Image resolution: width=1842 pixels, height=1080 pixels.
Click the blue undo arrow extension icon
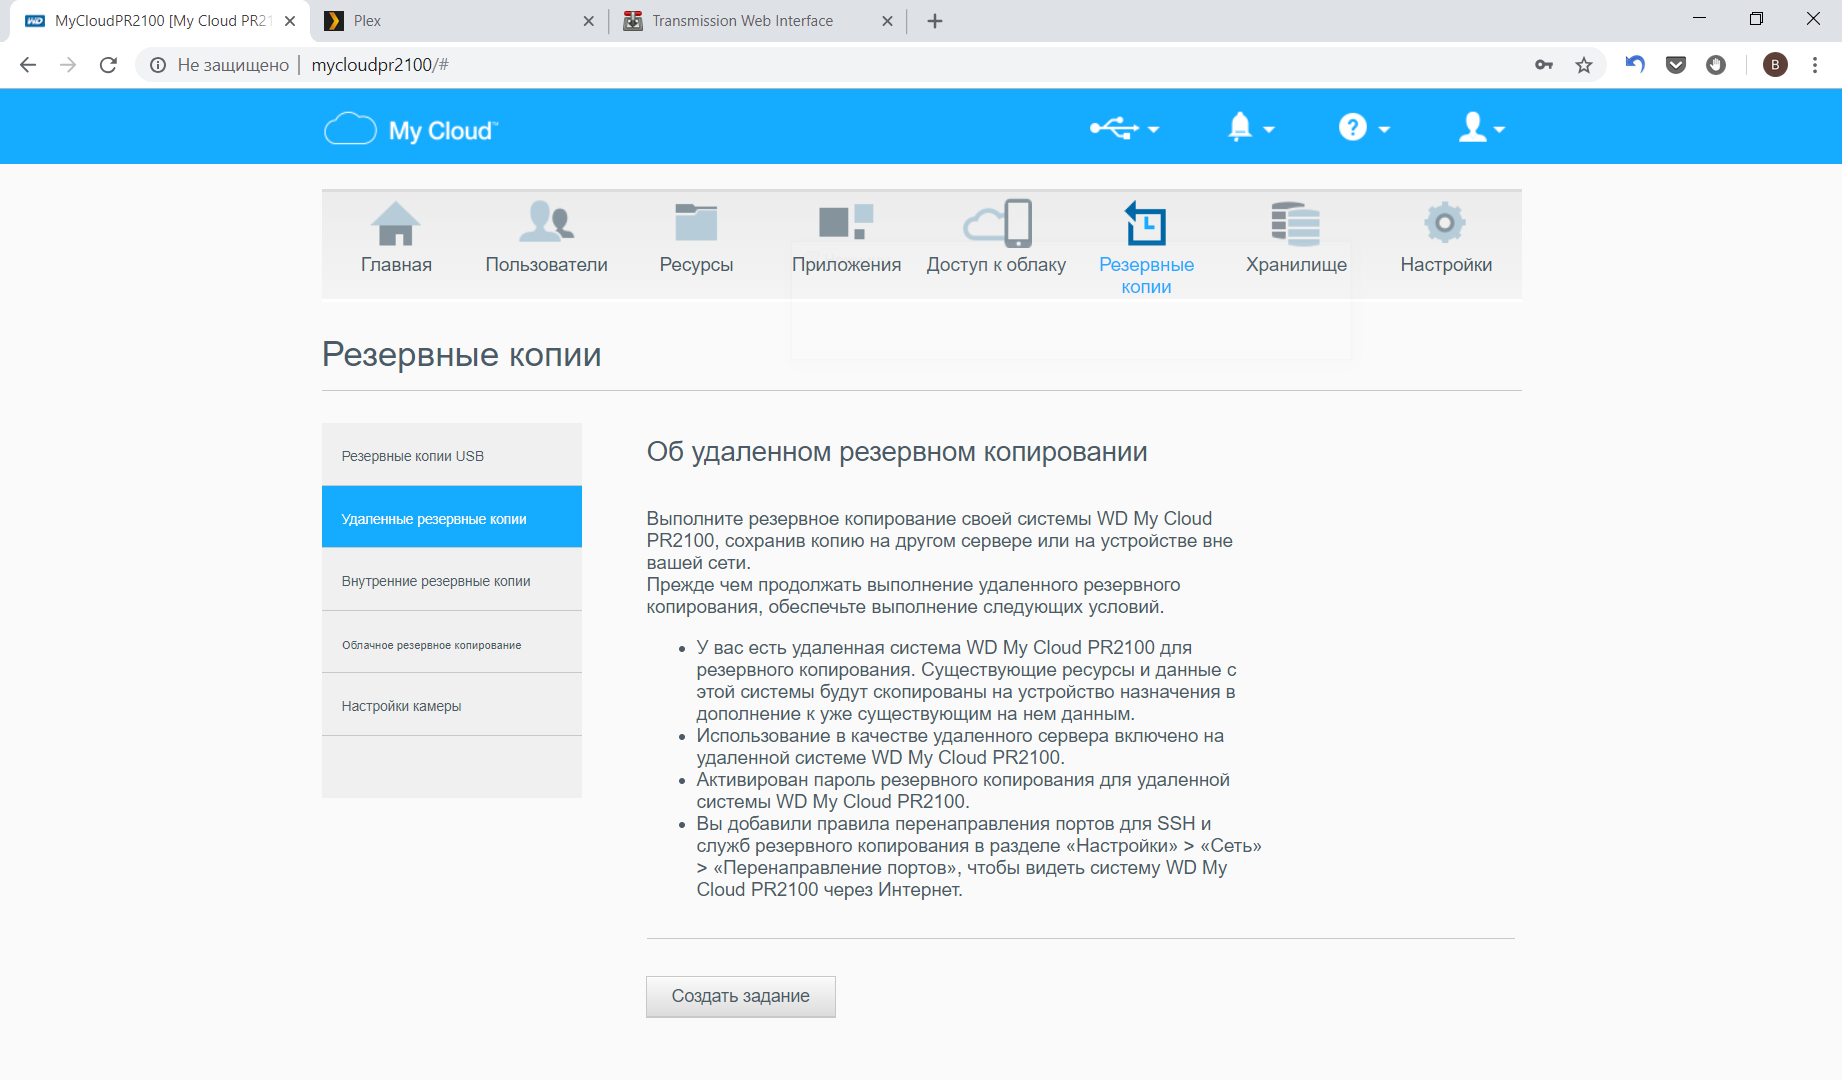1635,65
